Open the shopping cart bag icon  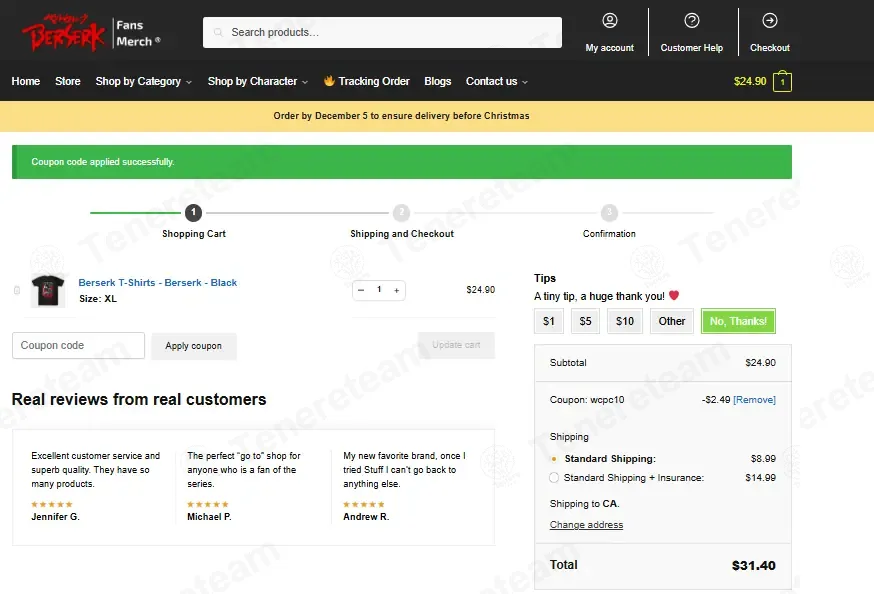[782, 81]
